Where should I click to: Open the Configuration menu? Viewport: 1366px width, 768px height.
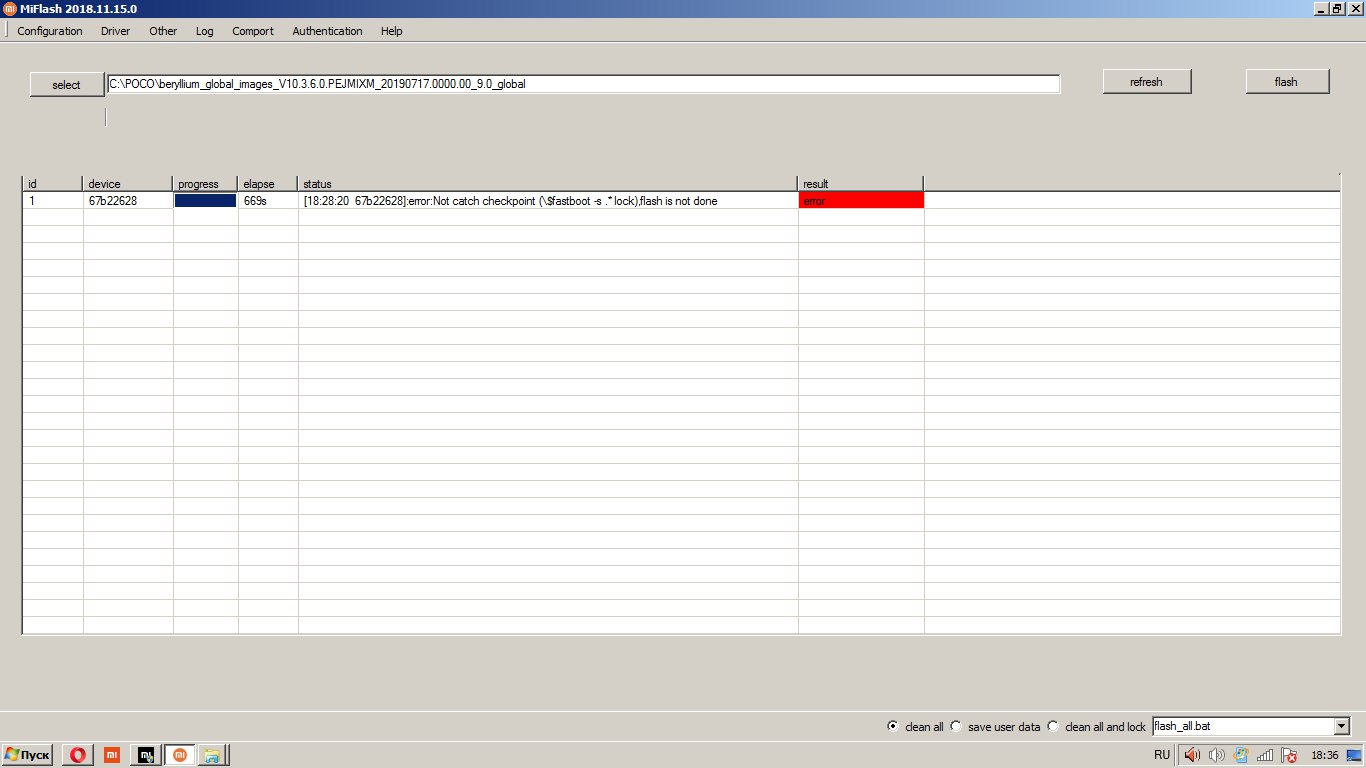coord(50,31)
